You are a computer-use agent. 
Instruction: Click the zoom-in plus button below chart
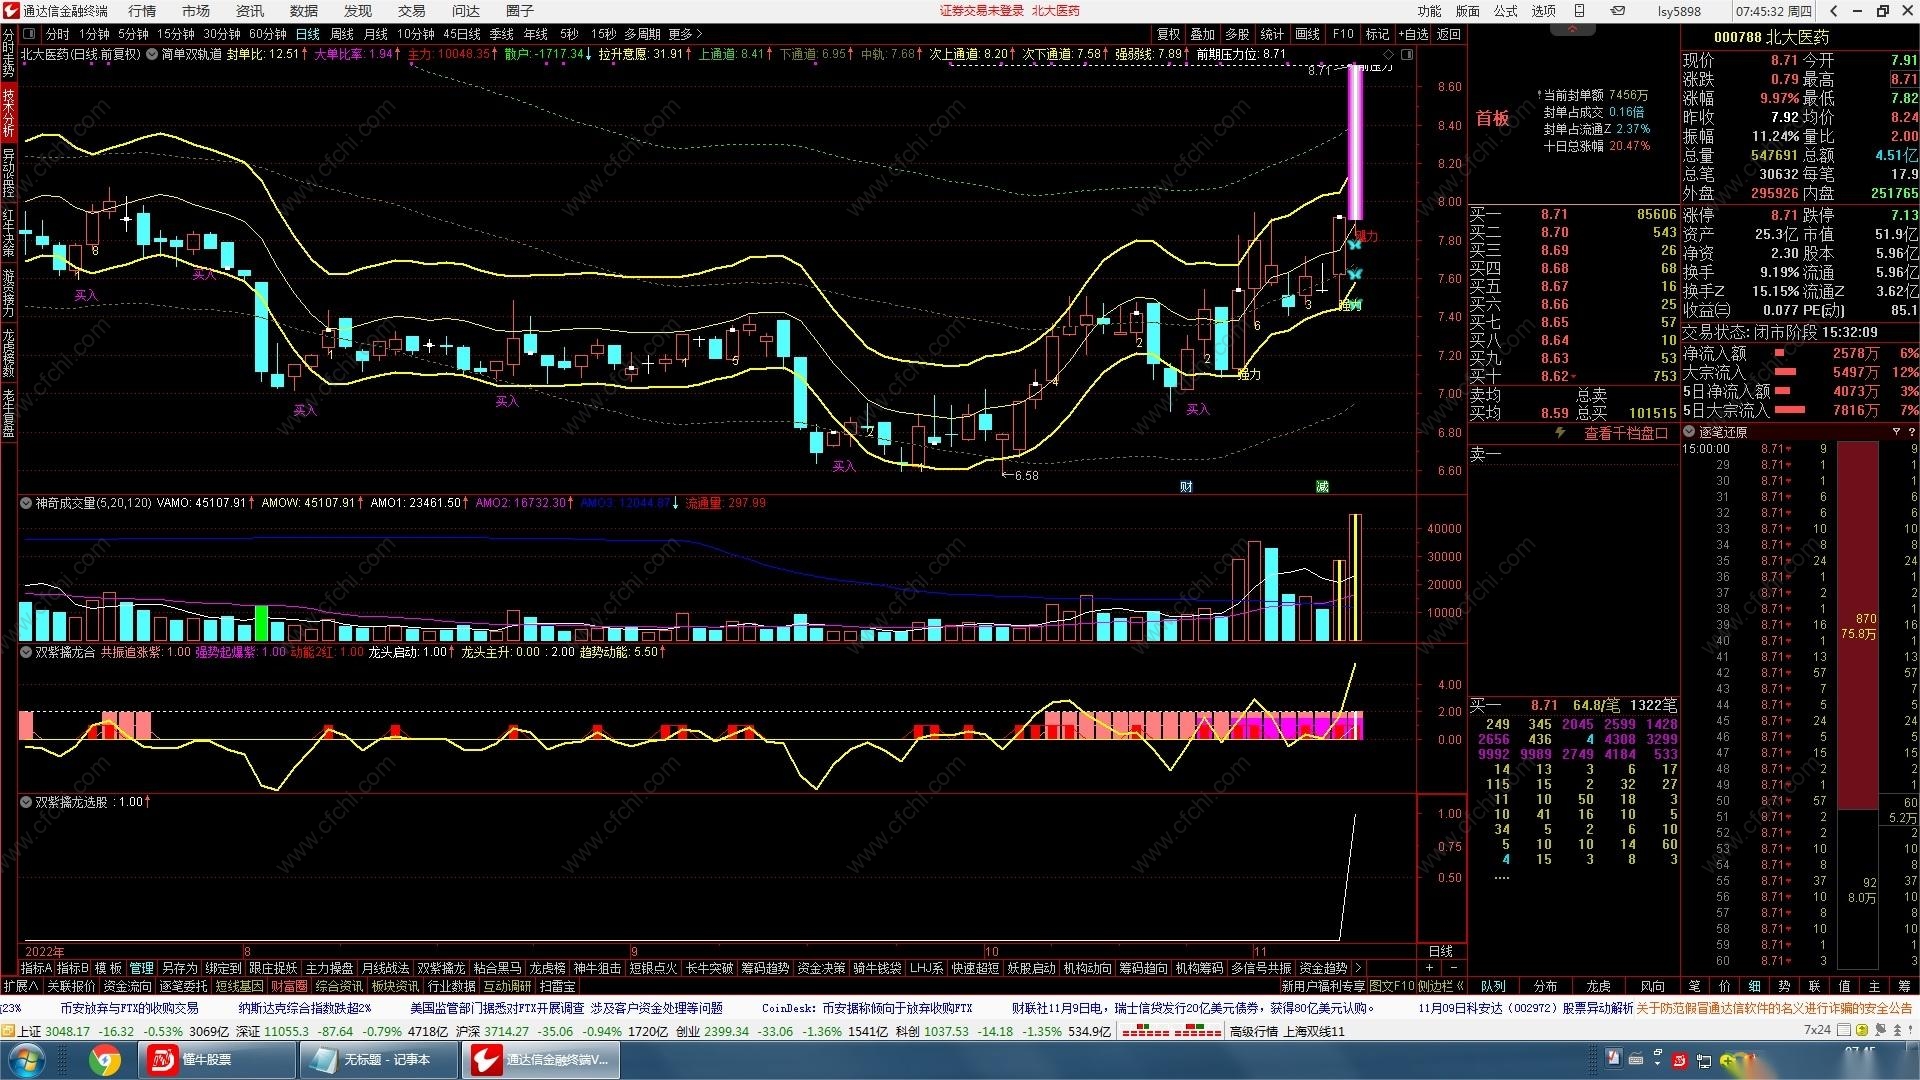1429,968
